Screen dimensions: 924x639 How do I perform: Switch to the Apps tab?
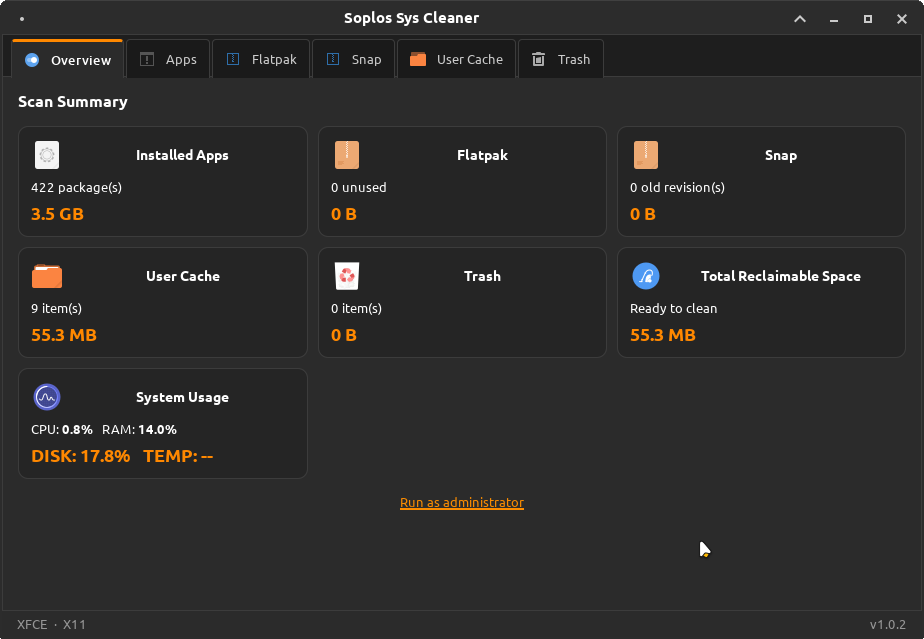[168, 59]
